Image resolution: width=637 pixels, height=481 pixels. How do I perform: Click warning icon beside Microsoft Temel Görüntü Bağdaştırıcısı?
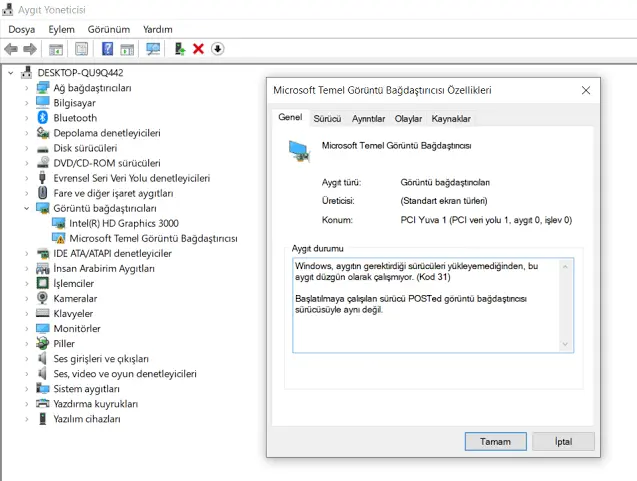(58, 238)
